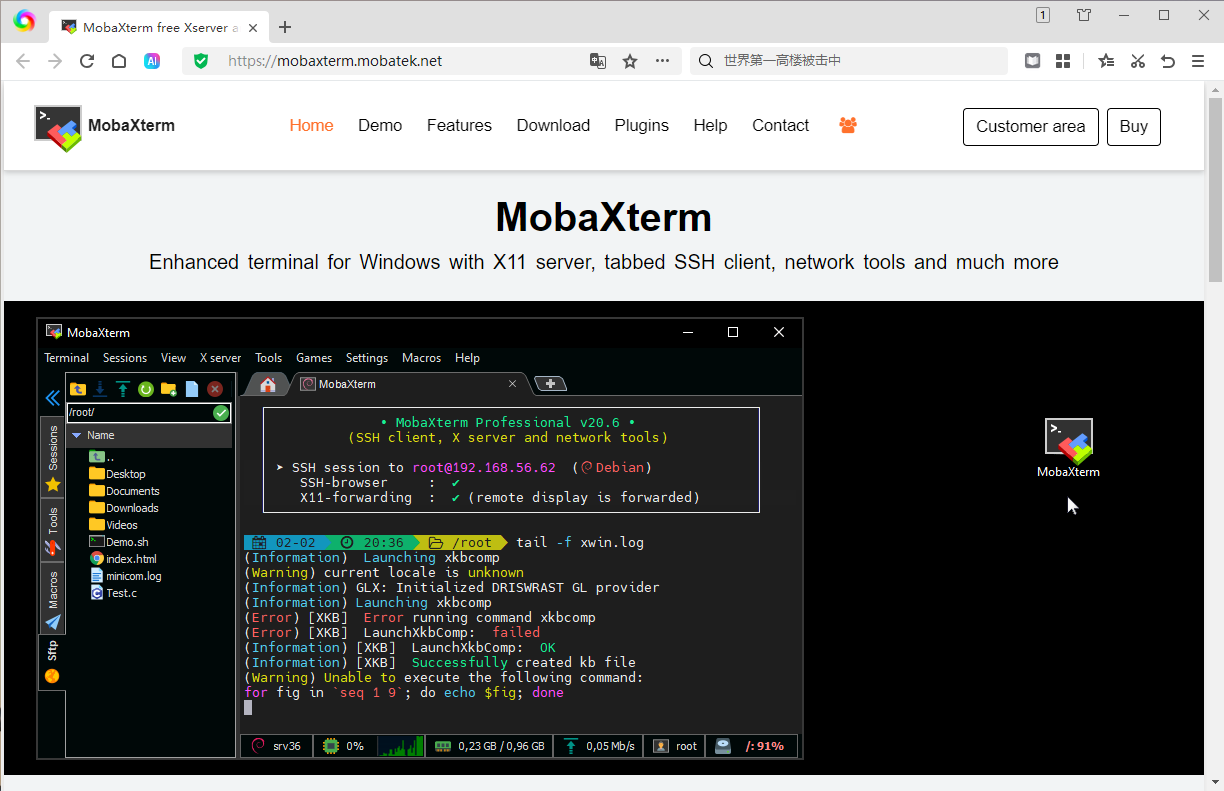The width and height of the screenshot is (1224, 791).
Task: Open the Features page link
Action: [x=459, y=126]
